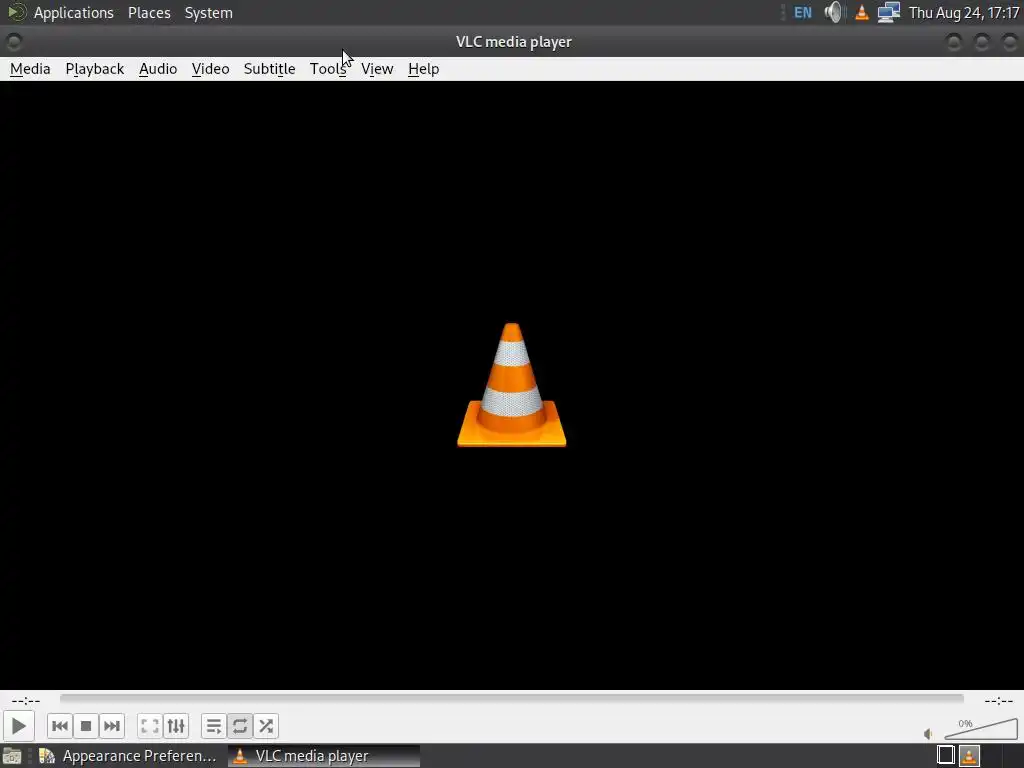Select VLC media player taskbar button
Screen dimensions: 1024x768
pos(324,756)
